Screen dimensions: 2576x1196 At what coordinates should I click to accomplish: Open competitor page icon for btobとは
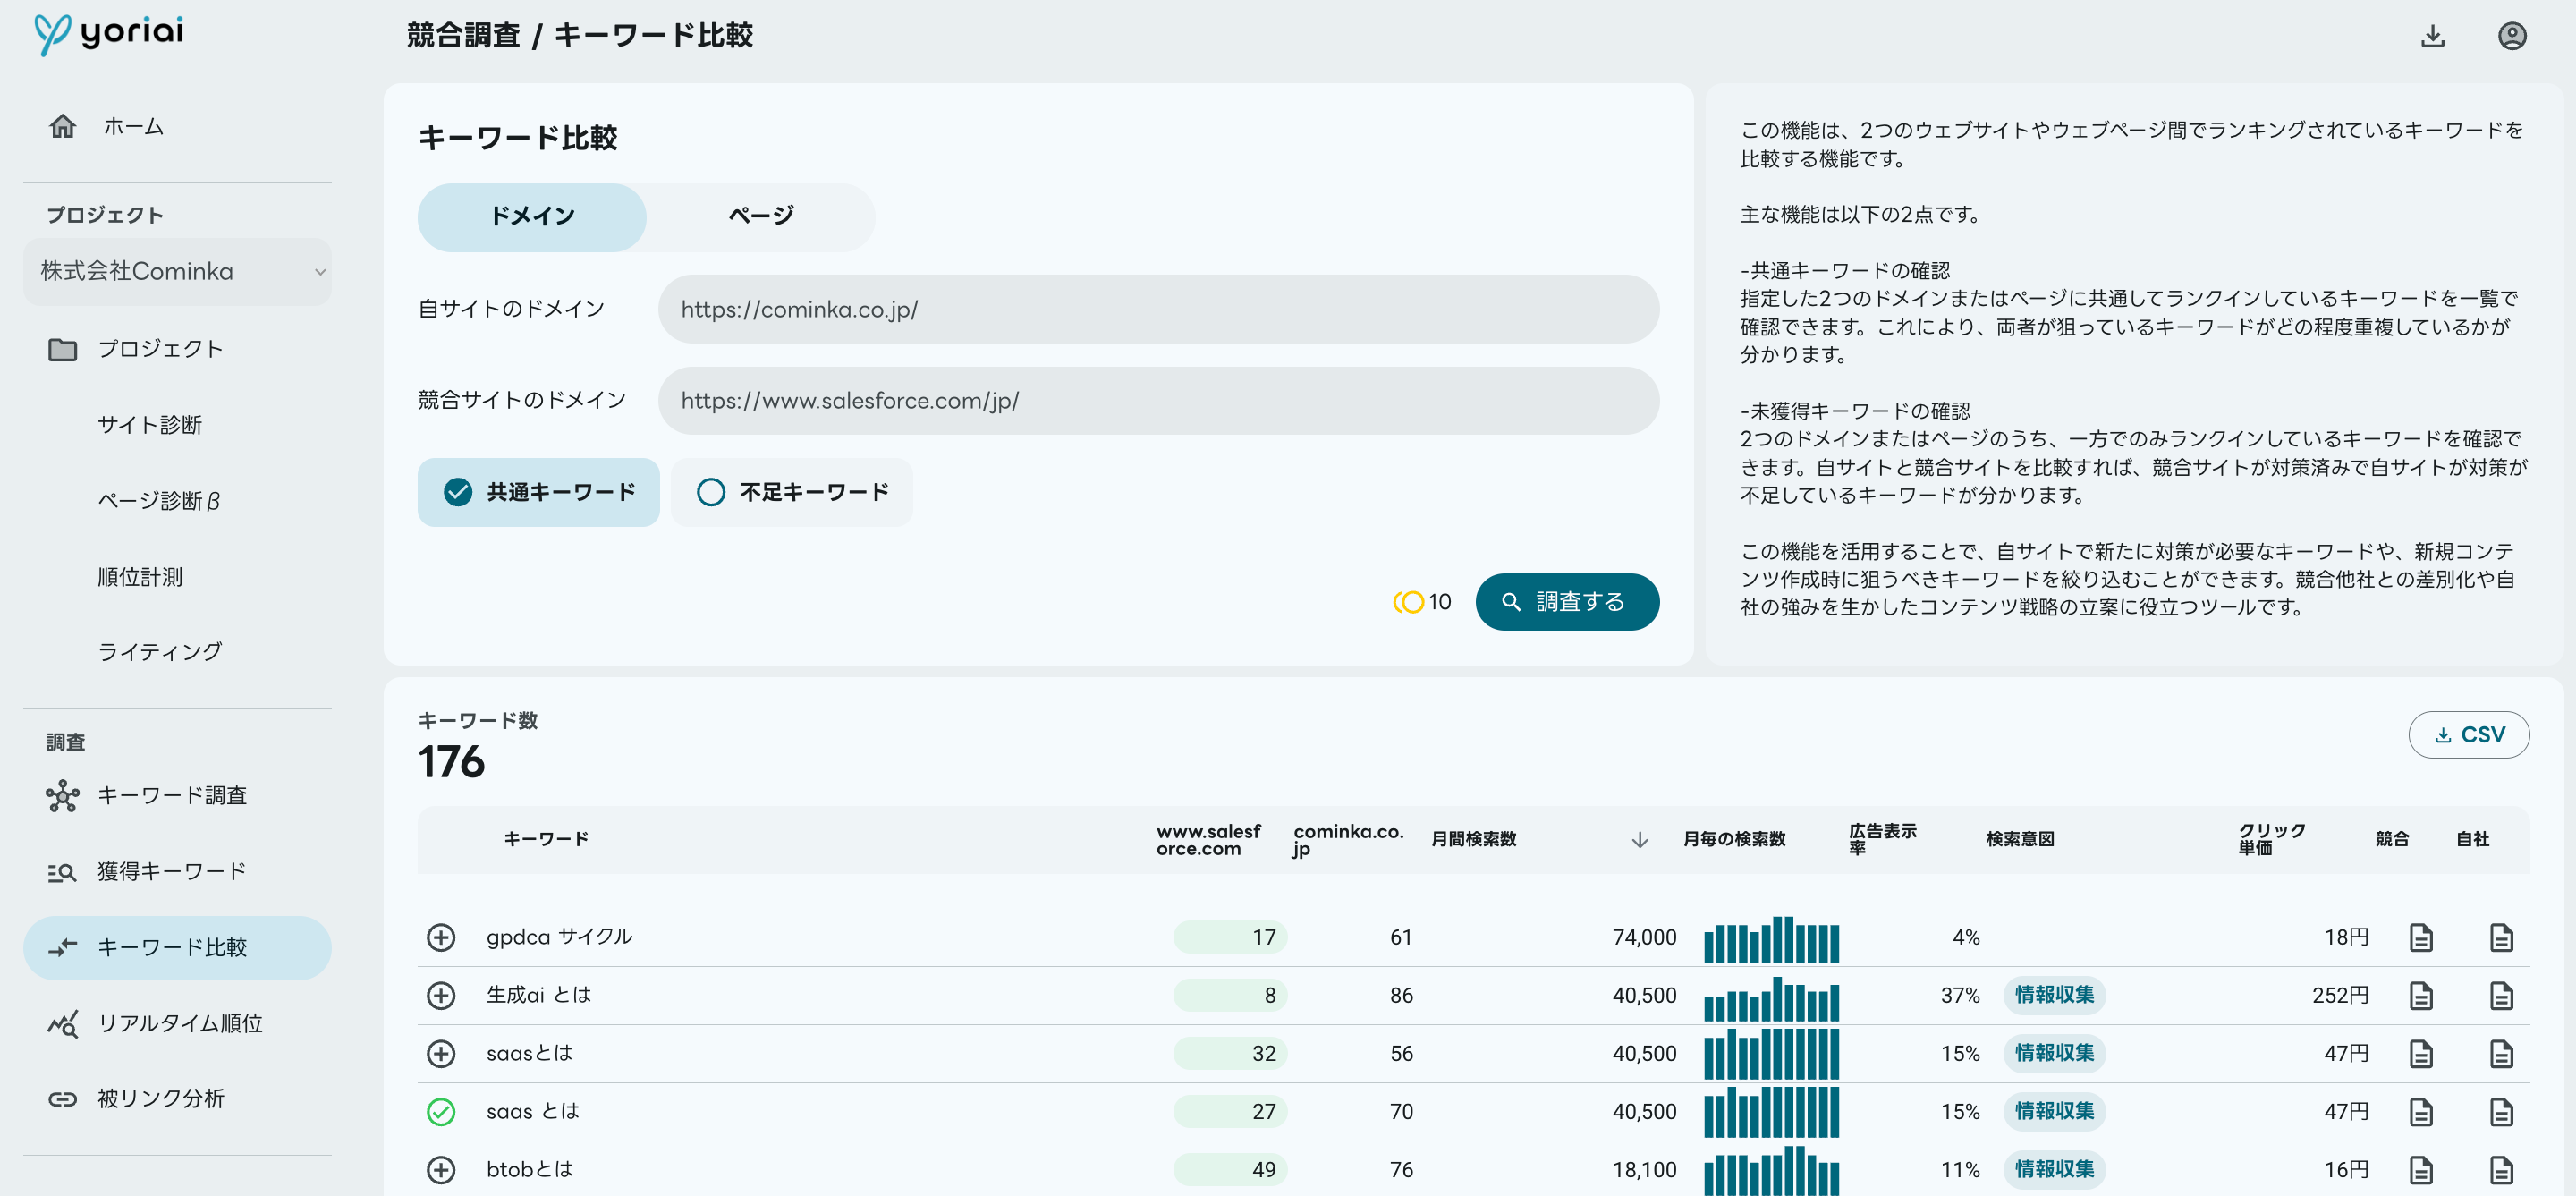click(2421, 1169)
